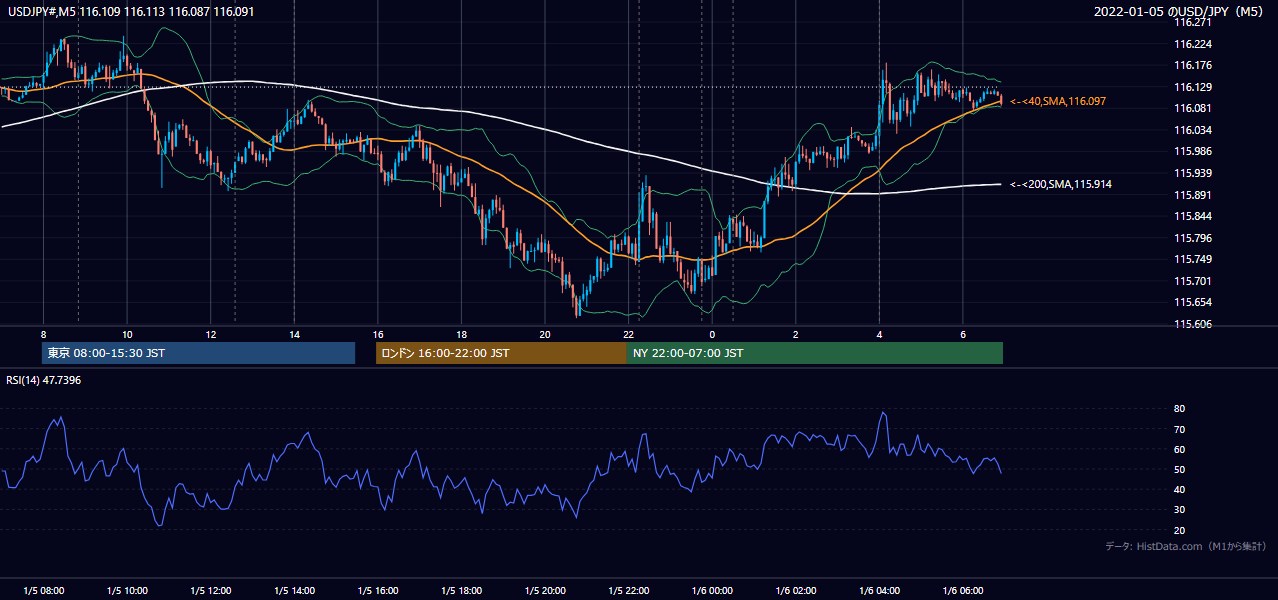Click the 1/5 14:00 bottom time label
1278x600 pixels.
click(294, 591)
